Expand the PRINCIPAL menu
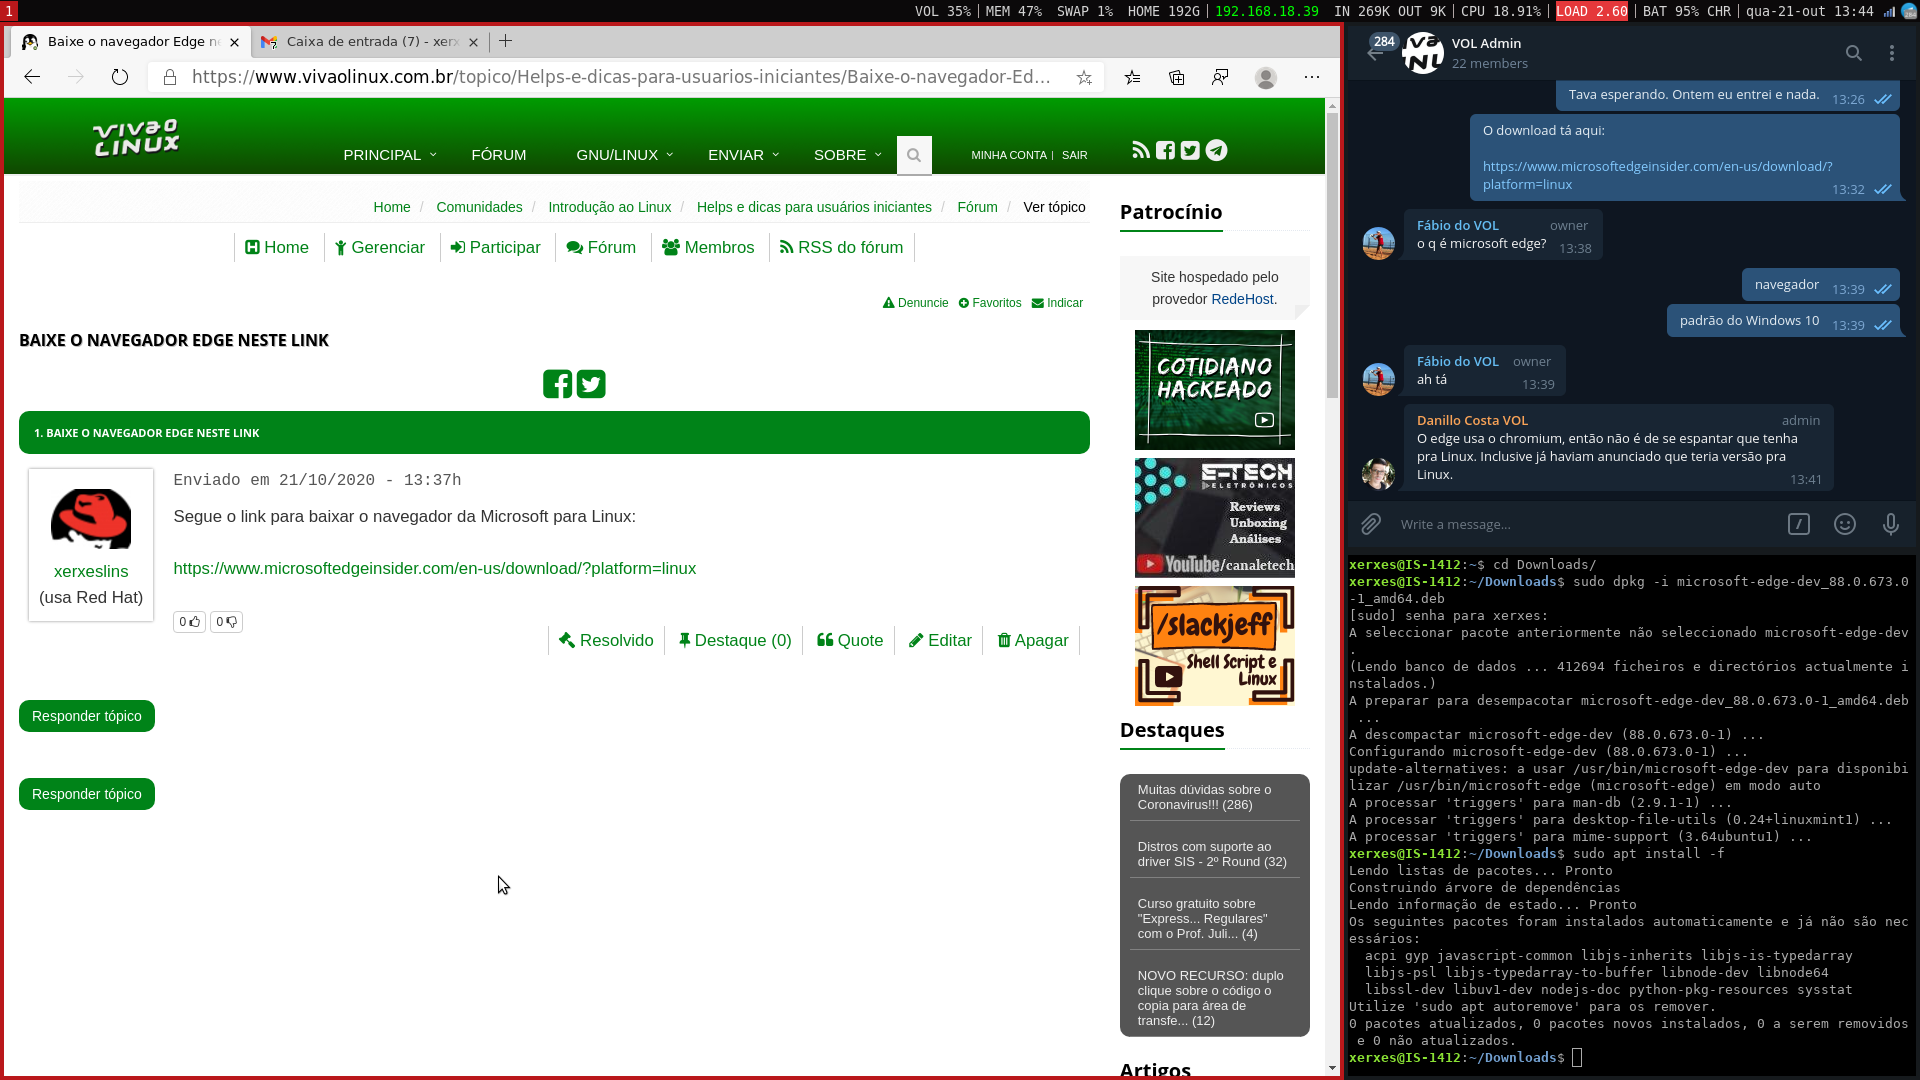 (390, 155)
